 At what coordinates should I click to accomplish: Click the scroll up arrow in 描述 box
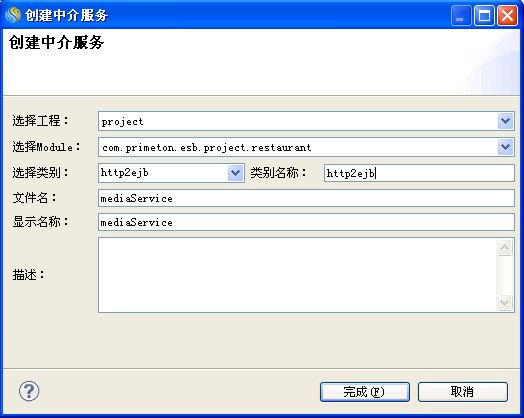click(x=505, y=248)
